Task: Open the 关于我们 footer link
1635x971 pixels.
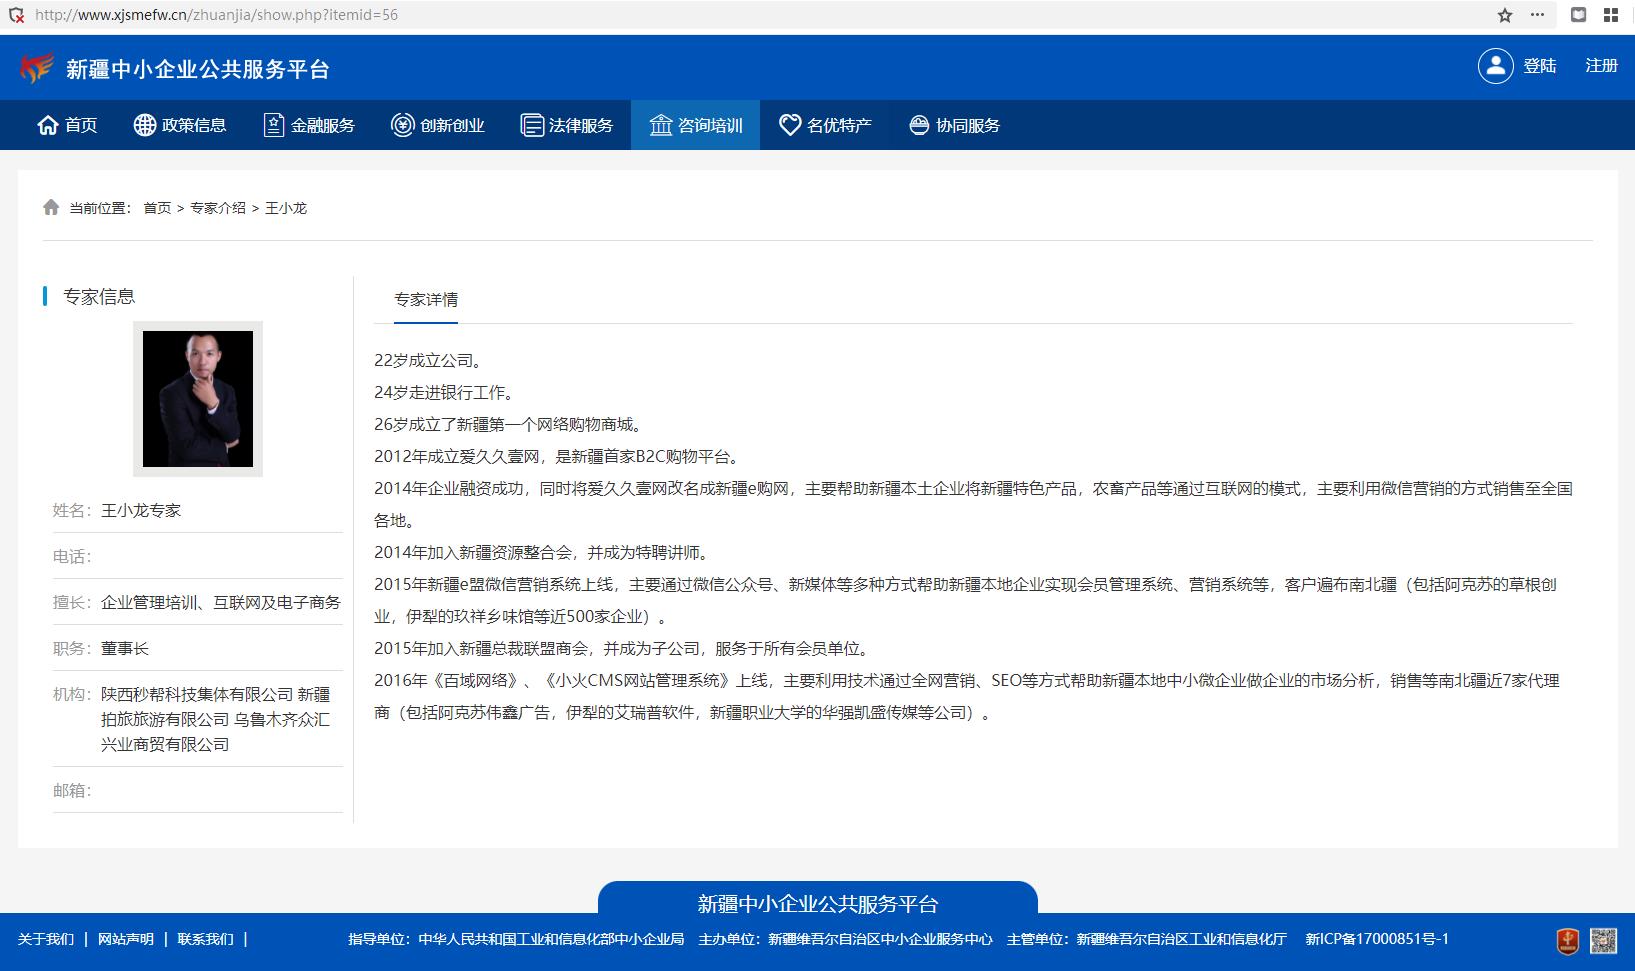Action: pos(46,939)
